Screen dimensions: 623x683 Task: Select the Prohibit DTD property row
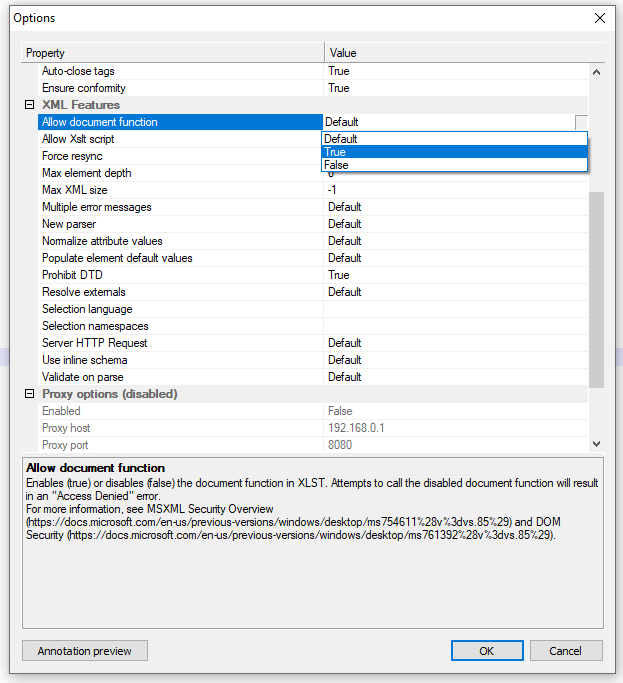[72, 275]
